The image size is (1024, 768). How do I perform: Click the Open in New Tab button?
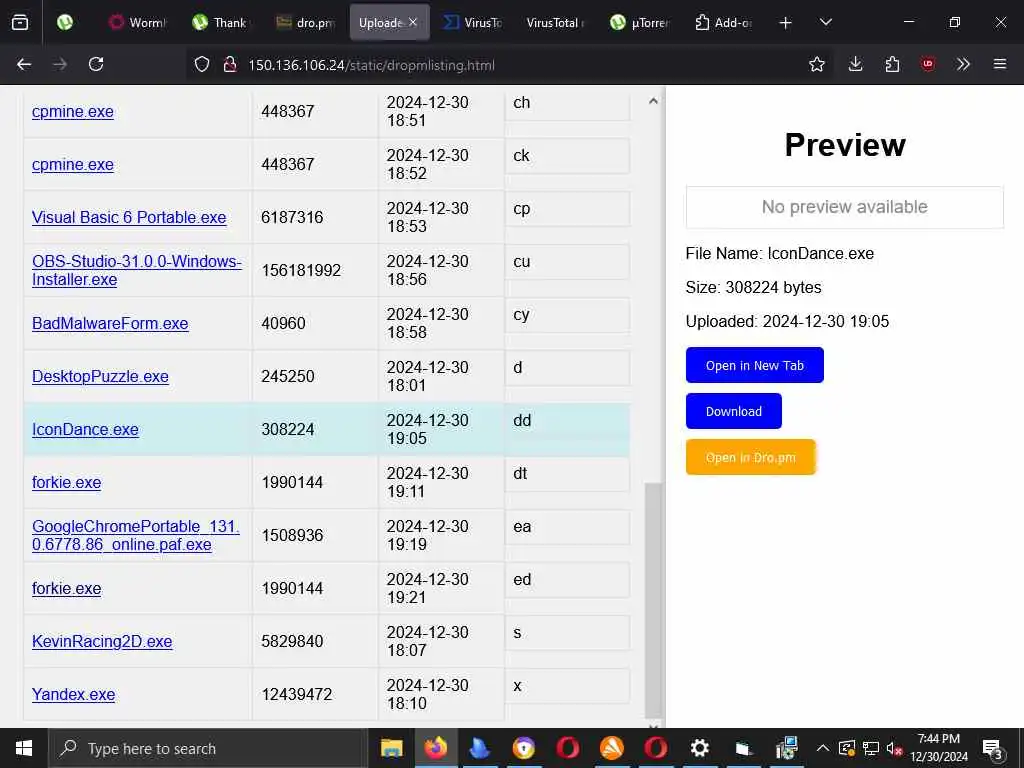pyautogui.click(x=754, y=365)
